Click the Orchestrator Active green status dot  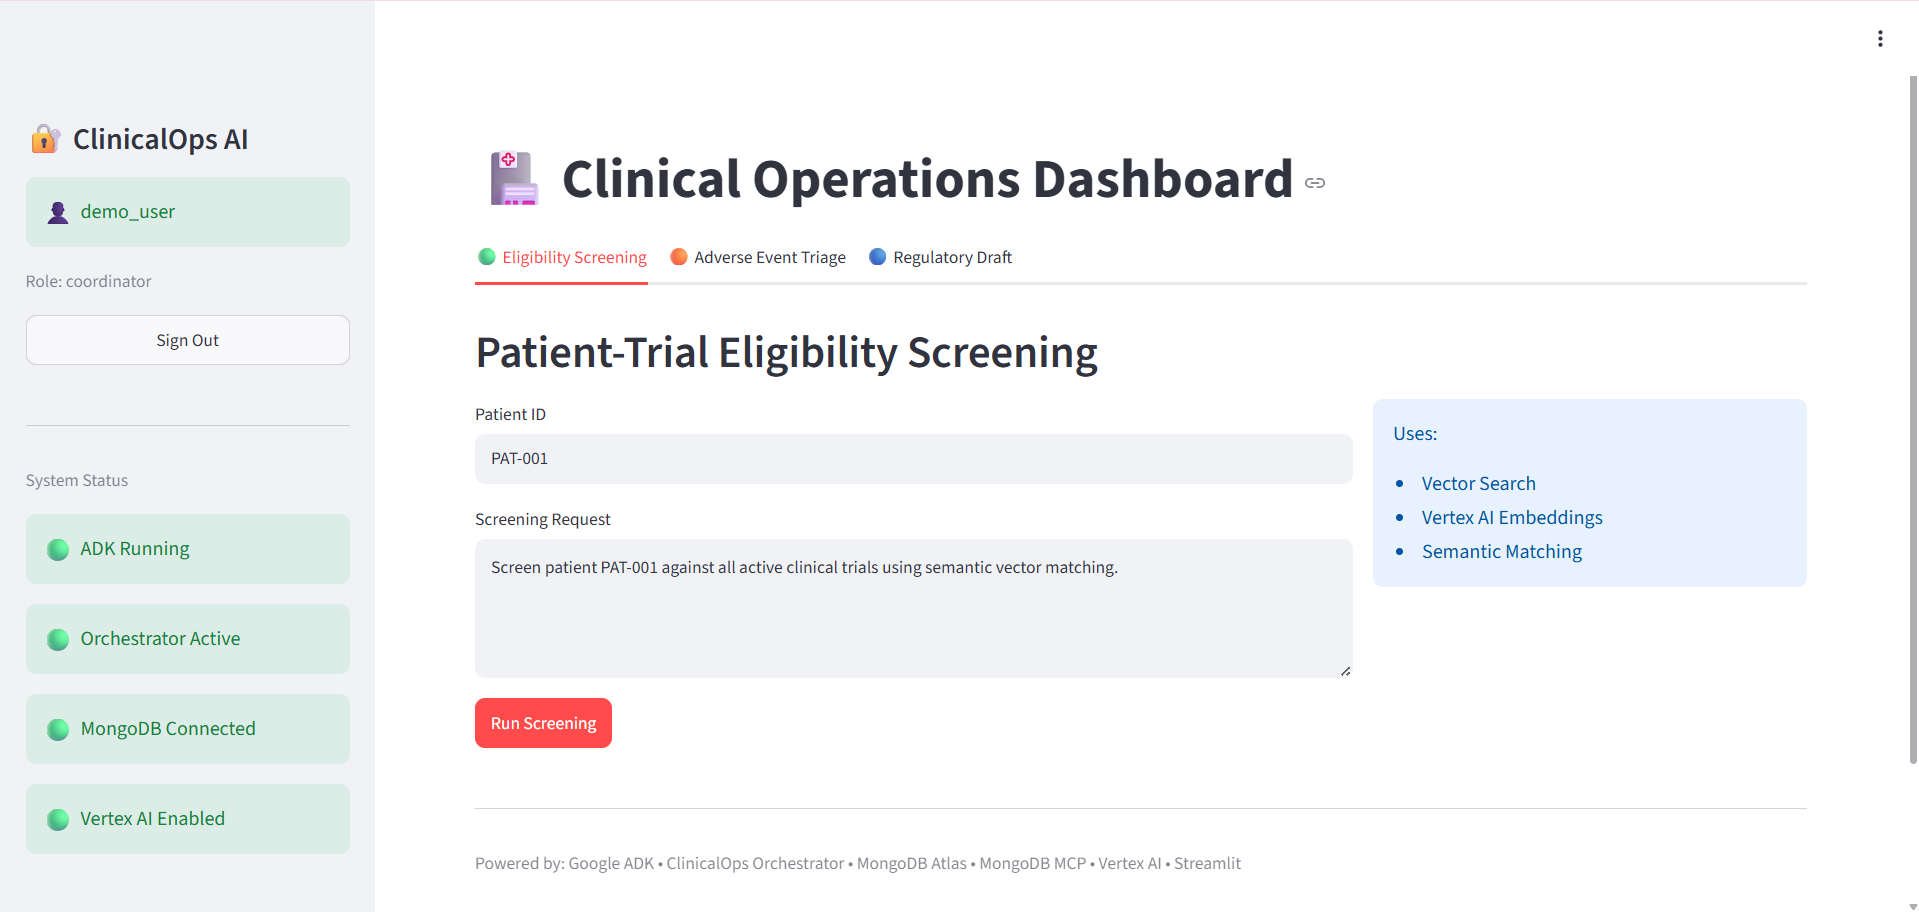click(x=58, y=639)
